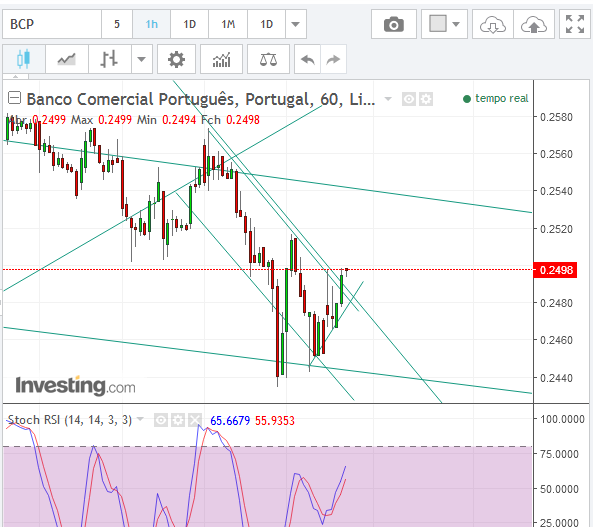Select the 5 minute timeframe
Screen dimensions: 593x527
117,24
